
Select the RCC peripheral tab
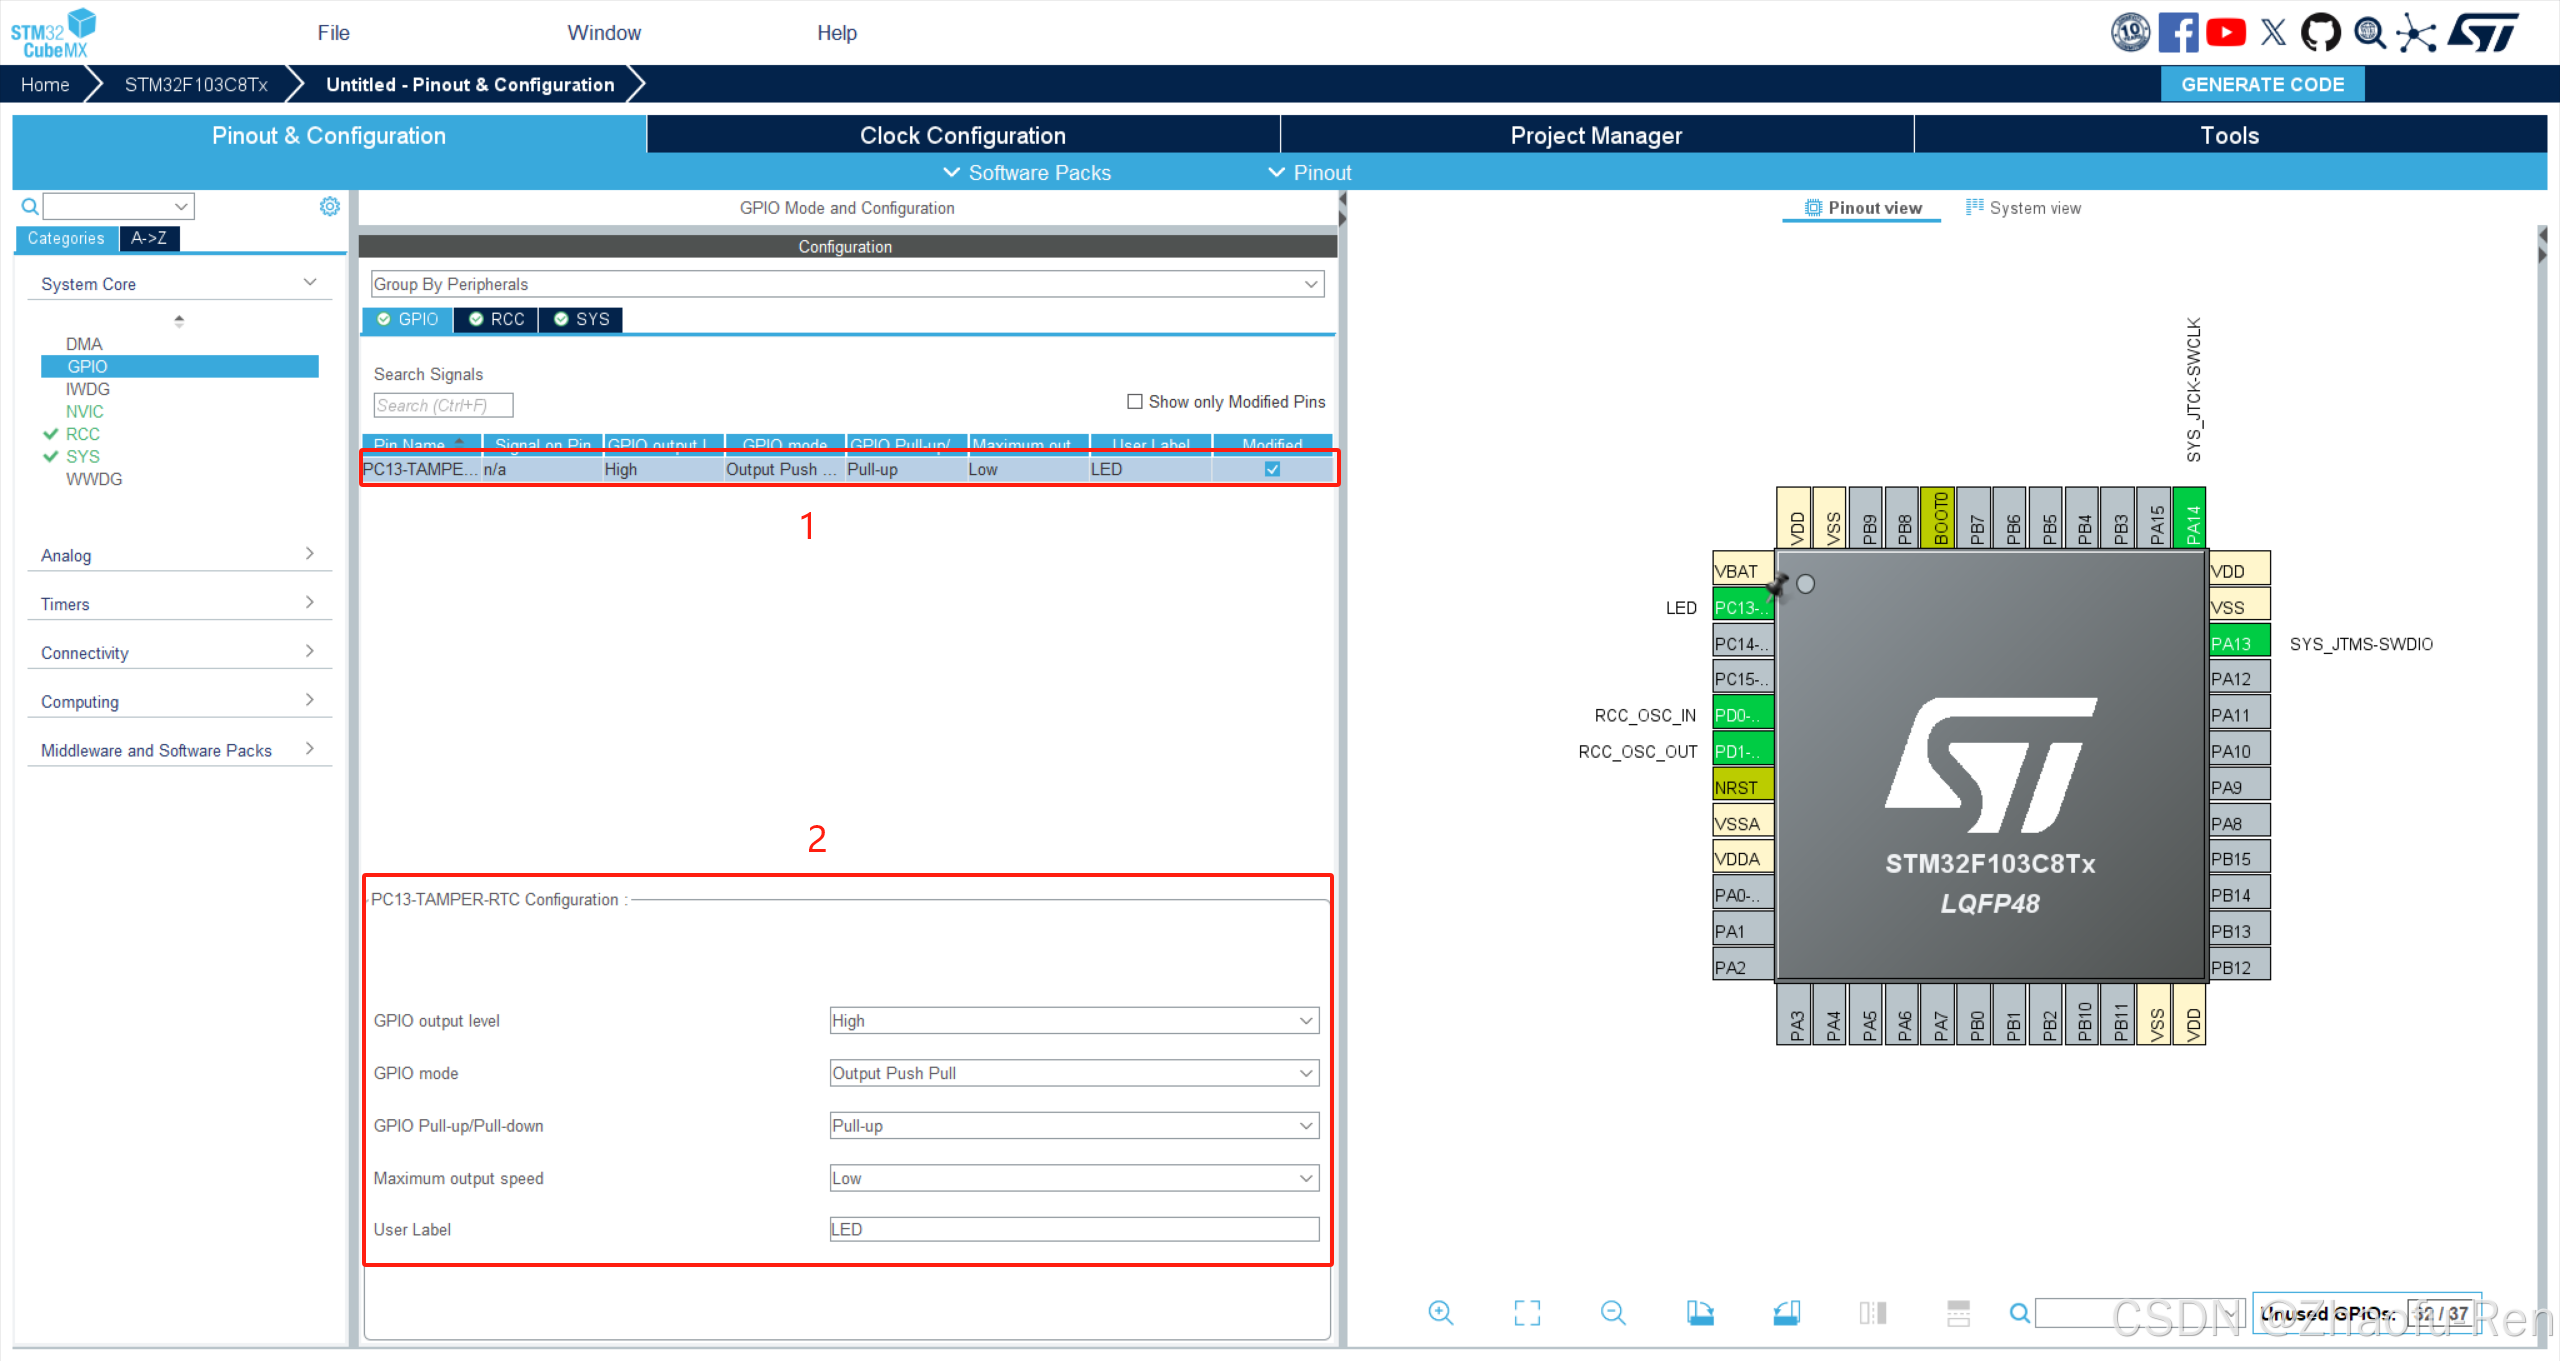tap(497, 319)
